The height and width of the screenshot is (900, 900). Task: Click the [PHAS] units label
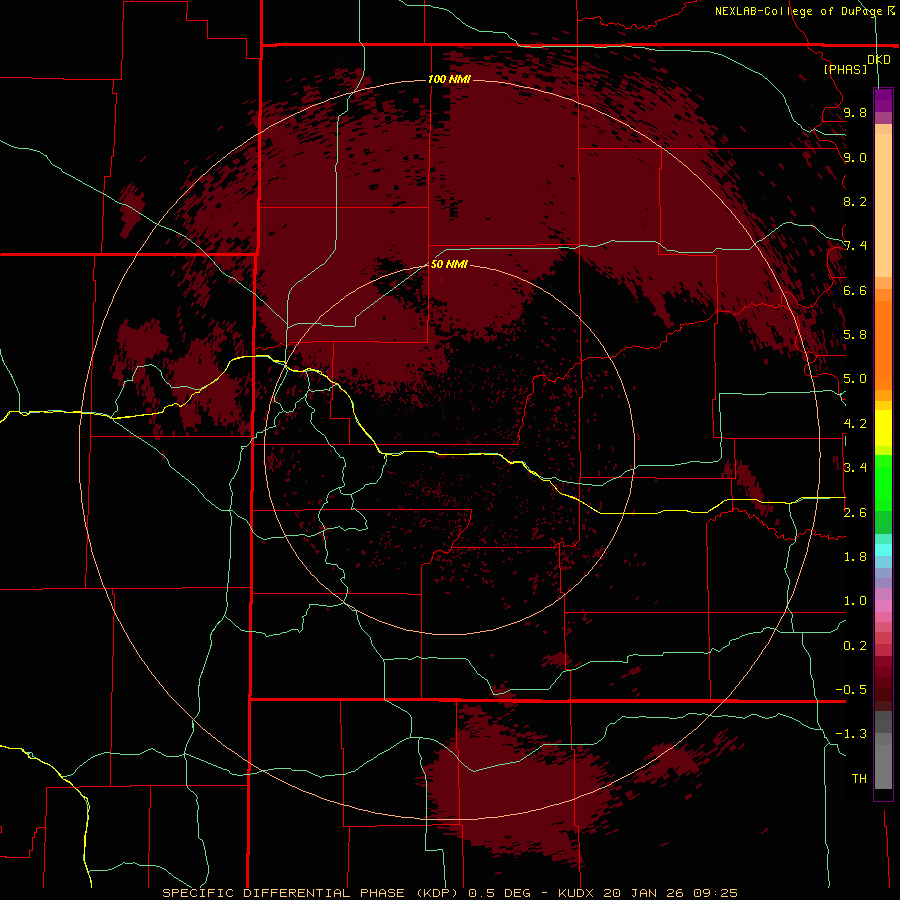pyautogui.click(x=845, y=69)
